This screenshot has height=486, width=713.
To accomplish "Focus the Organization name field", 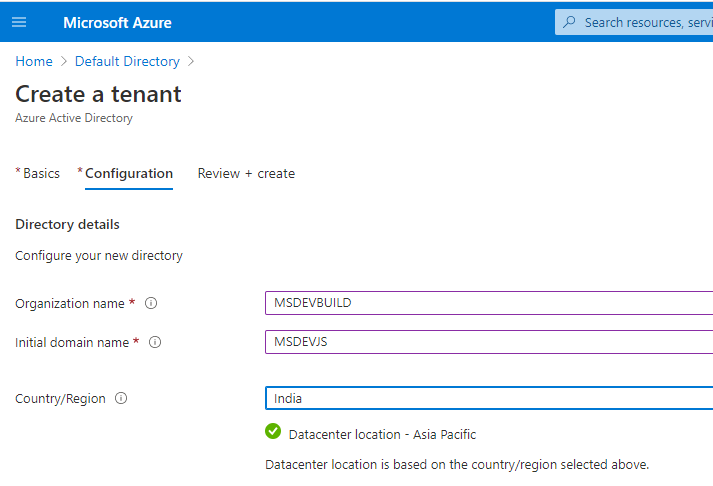I will tap(488, 303).
